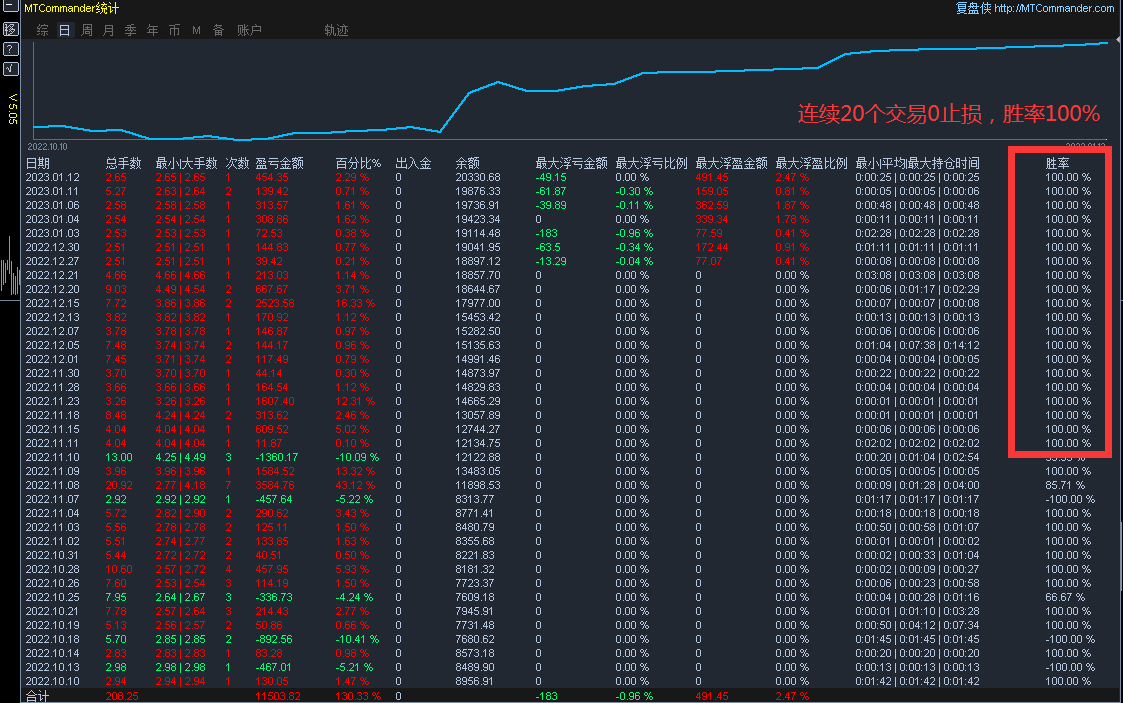Click the 最大浮盈金额 column header

pyautogui.click(x=731, y=163)
